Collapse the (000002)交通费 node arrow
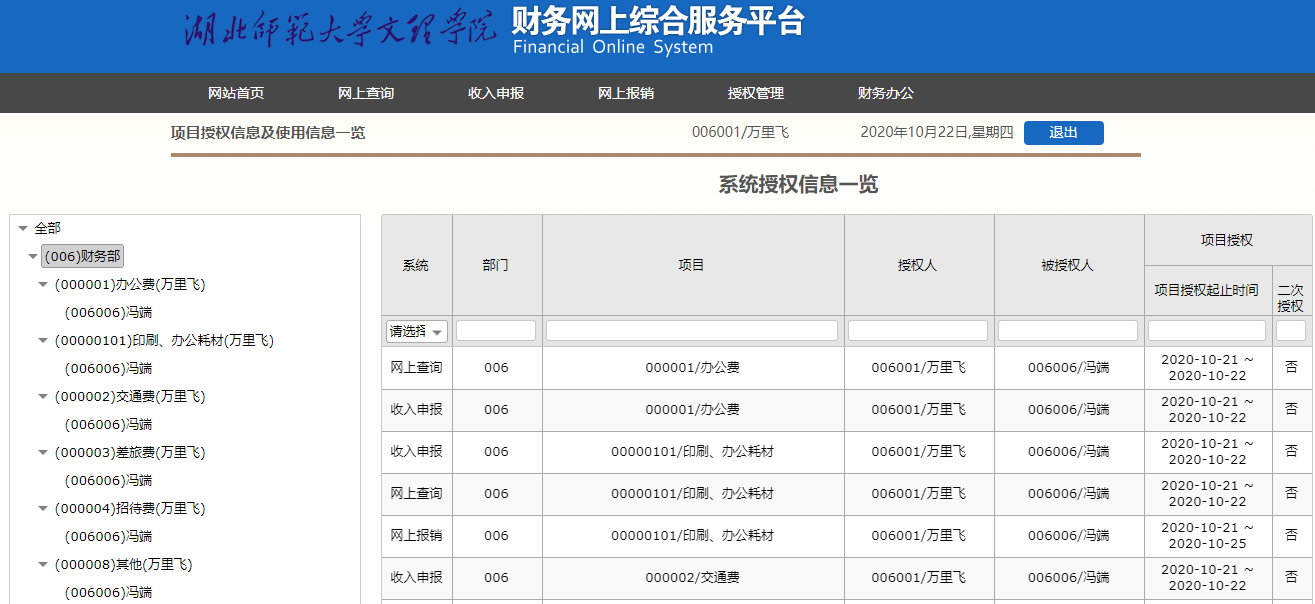Viewport: 1315px width, 604px height. click(x=43, y=397)
